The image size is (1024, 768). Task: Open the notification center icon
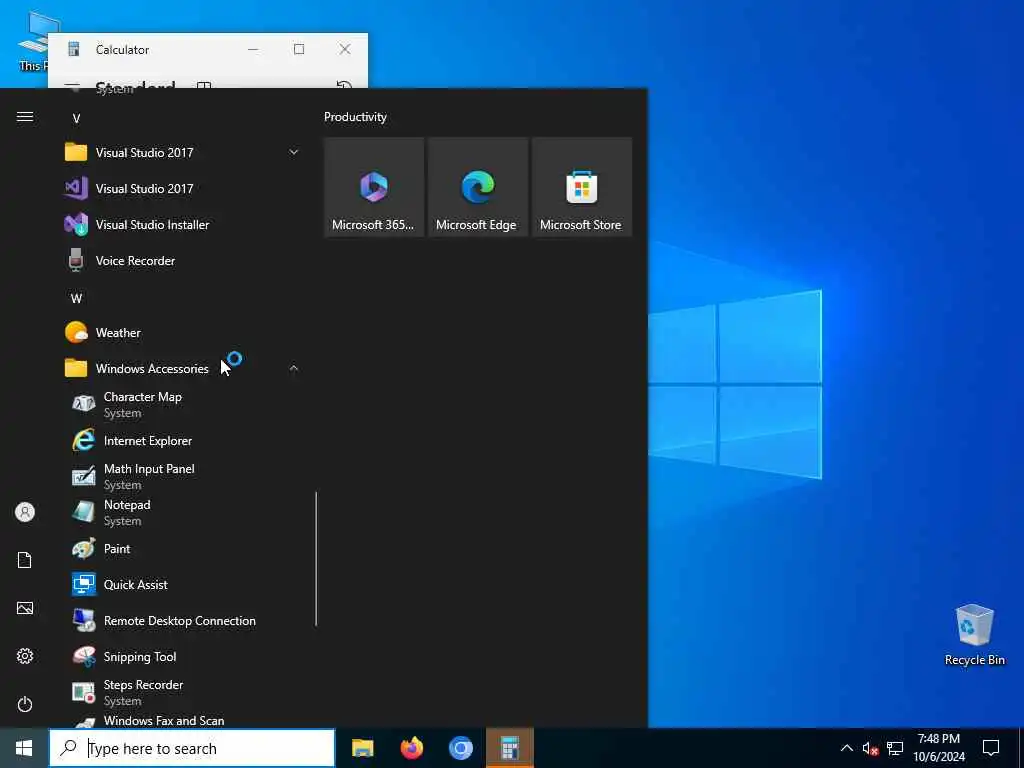991,748
